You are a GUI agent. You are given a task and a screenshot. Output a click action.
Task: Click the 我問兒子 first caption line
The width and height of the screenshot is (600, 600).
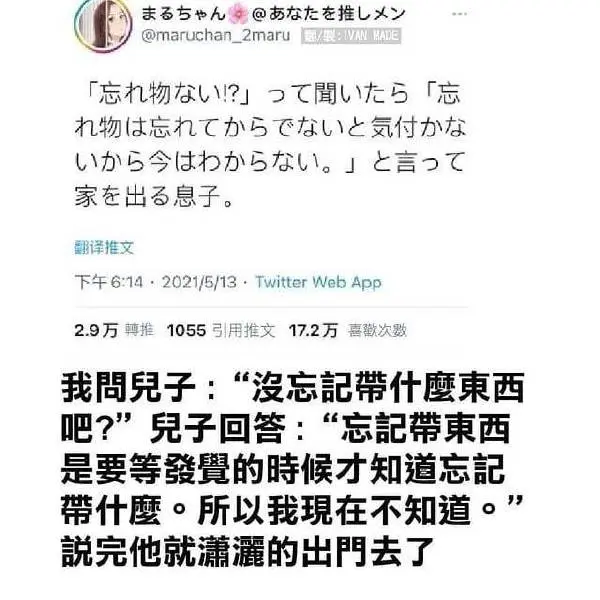(x=293, y=387)
